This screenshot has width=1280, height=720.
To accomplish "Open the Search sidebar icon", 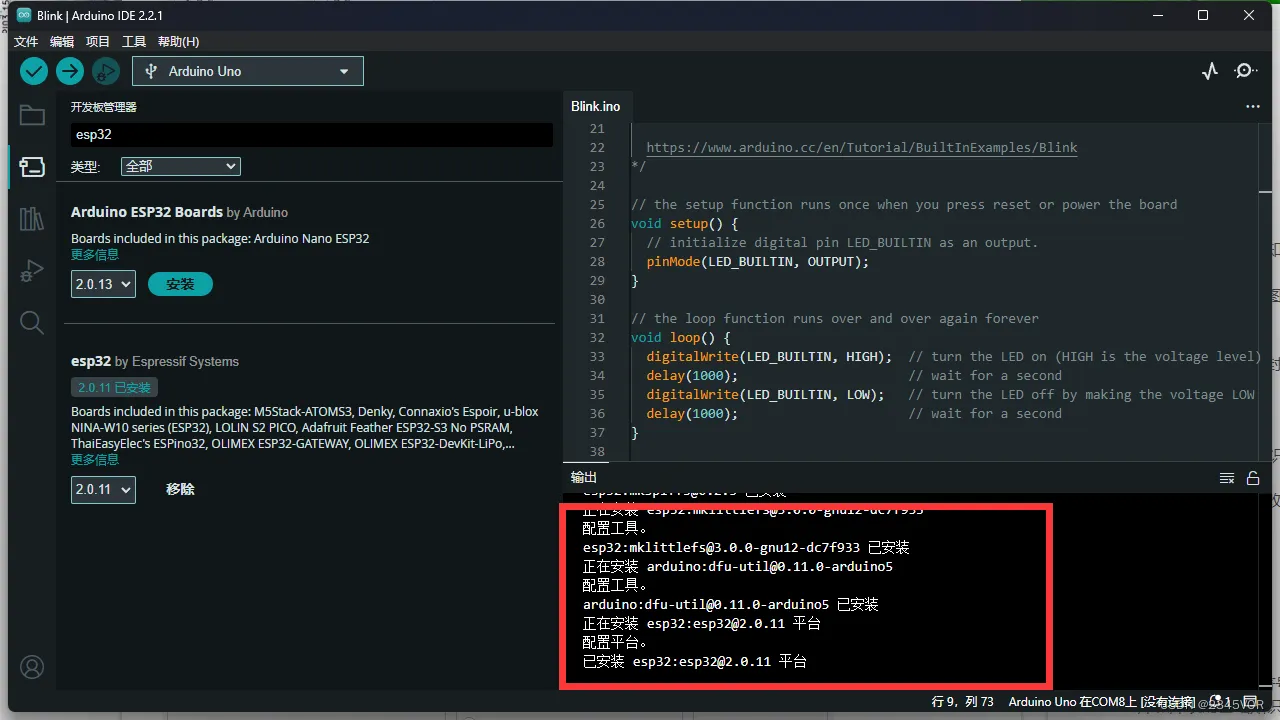I will click(x=32, y=322).
